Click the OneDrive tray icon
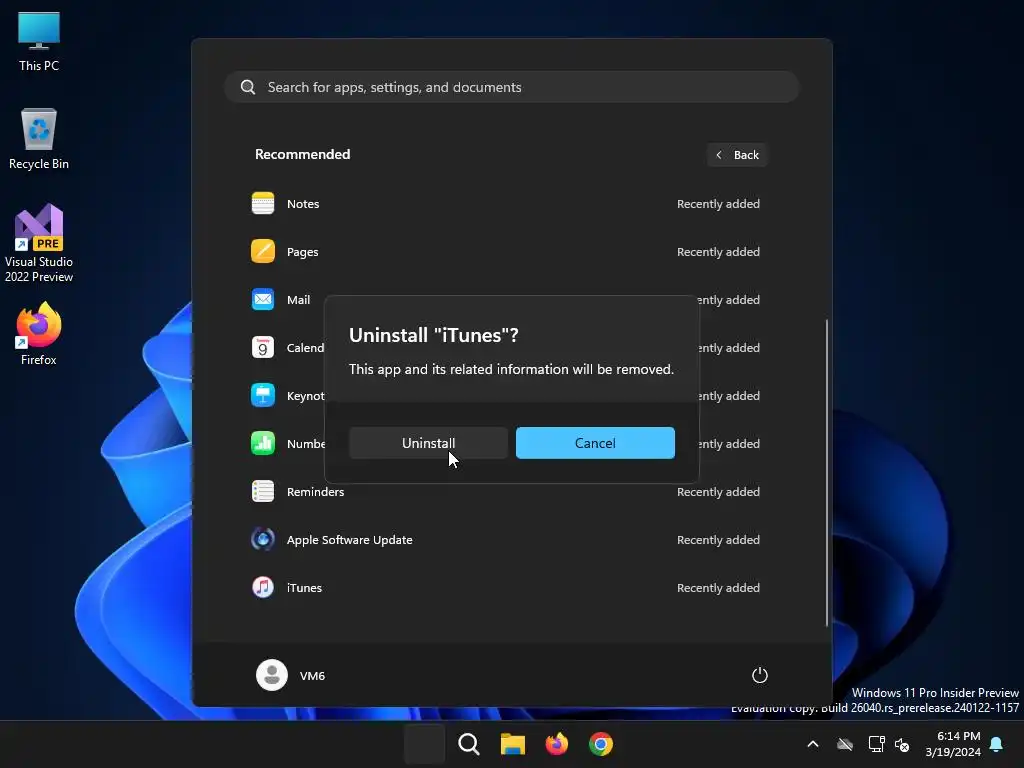 tap(845, 744)
